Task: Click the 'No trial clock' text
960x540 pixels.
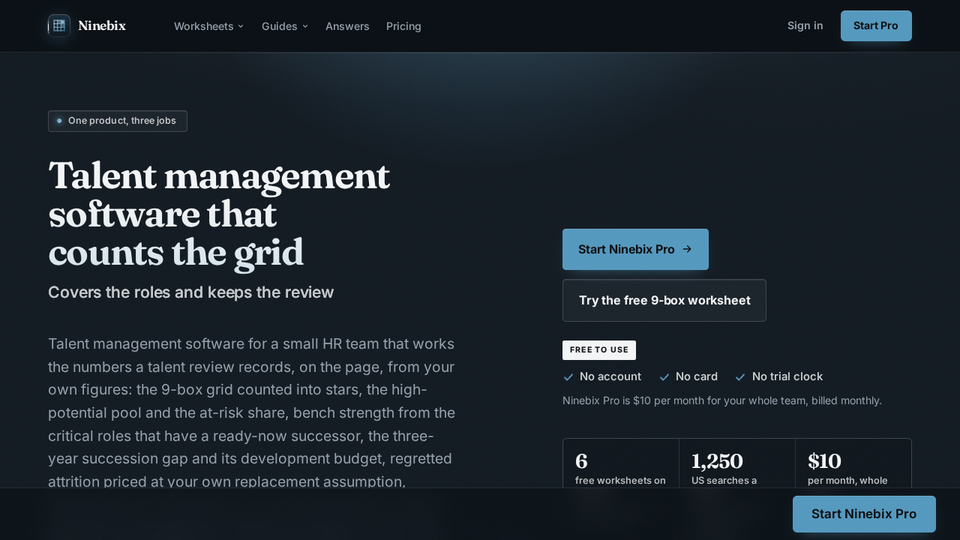Action: pos(787,377)
